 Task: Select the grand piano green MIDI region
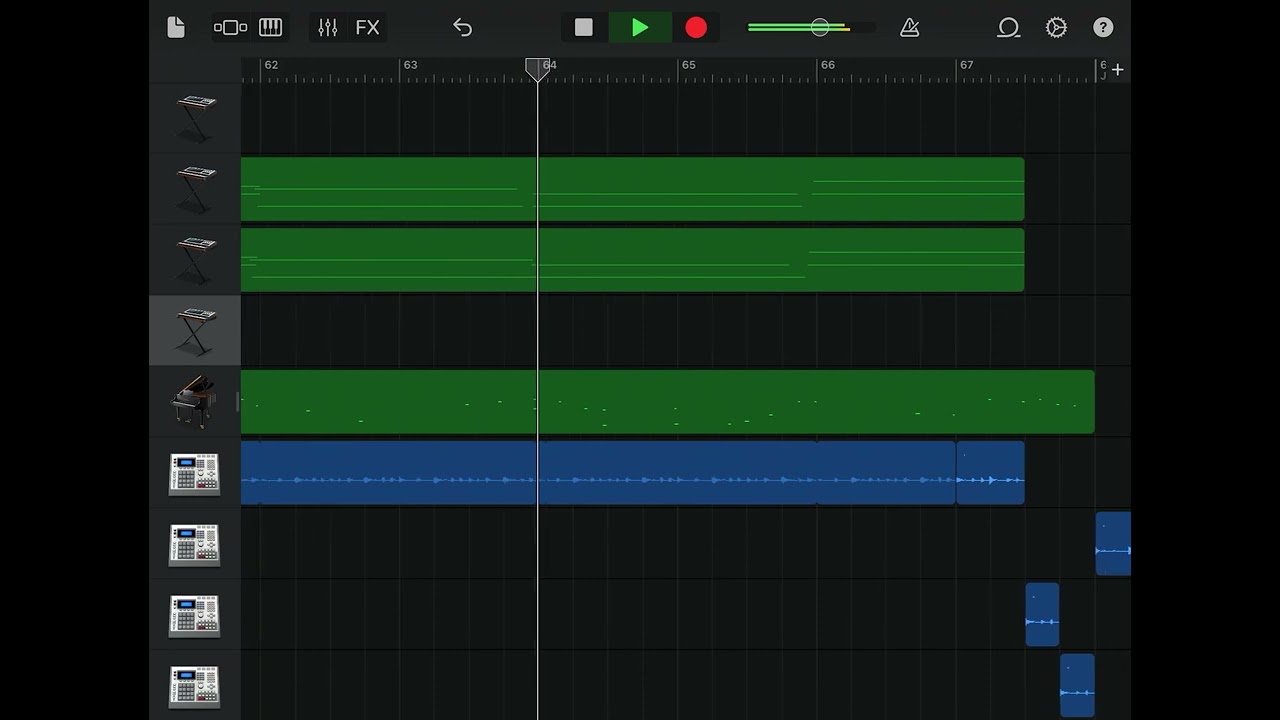667,402
